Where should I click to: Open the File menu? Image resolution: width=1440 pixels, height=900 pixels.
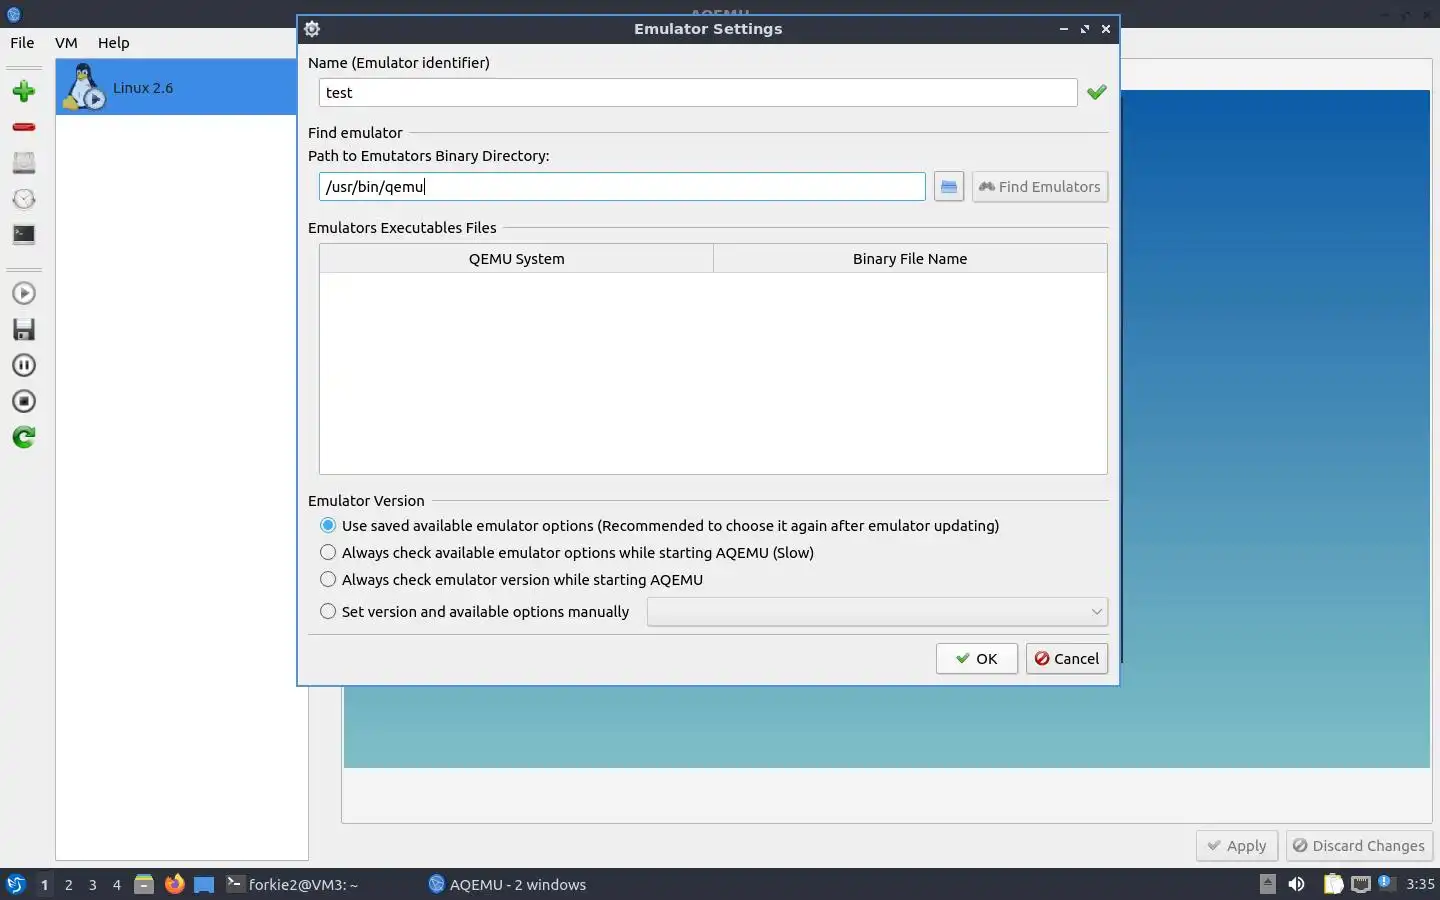coord(22,43)
